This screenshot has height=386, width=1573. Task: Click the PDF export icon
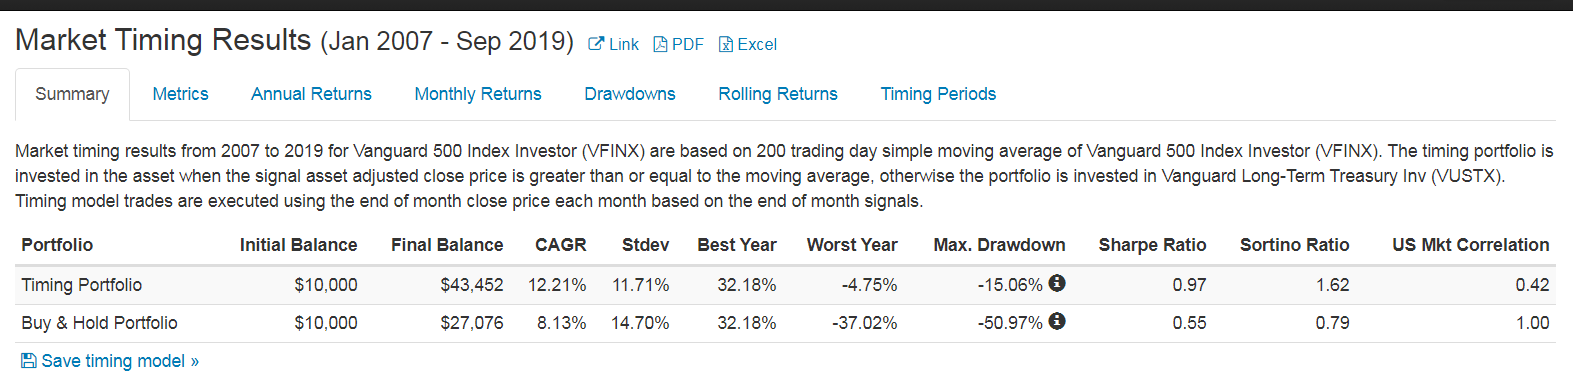tap(660, 44)
